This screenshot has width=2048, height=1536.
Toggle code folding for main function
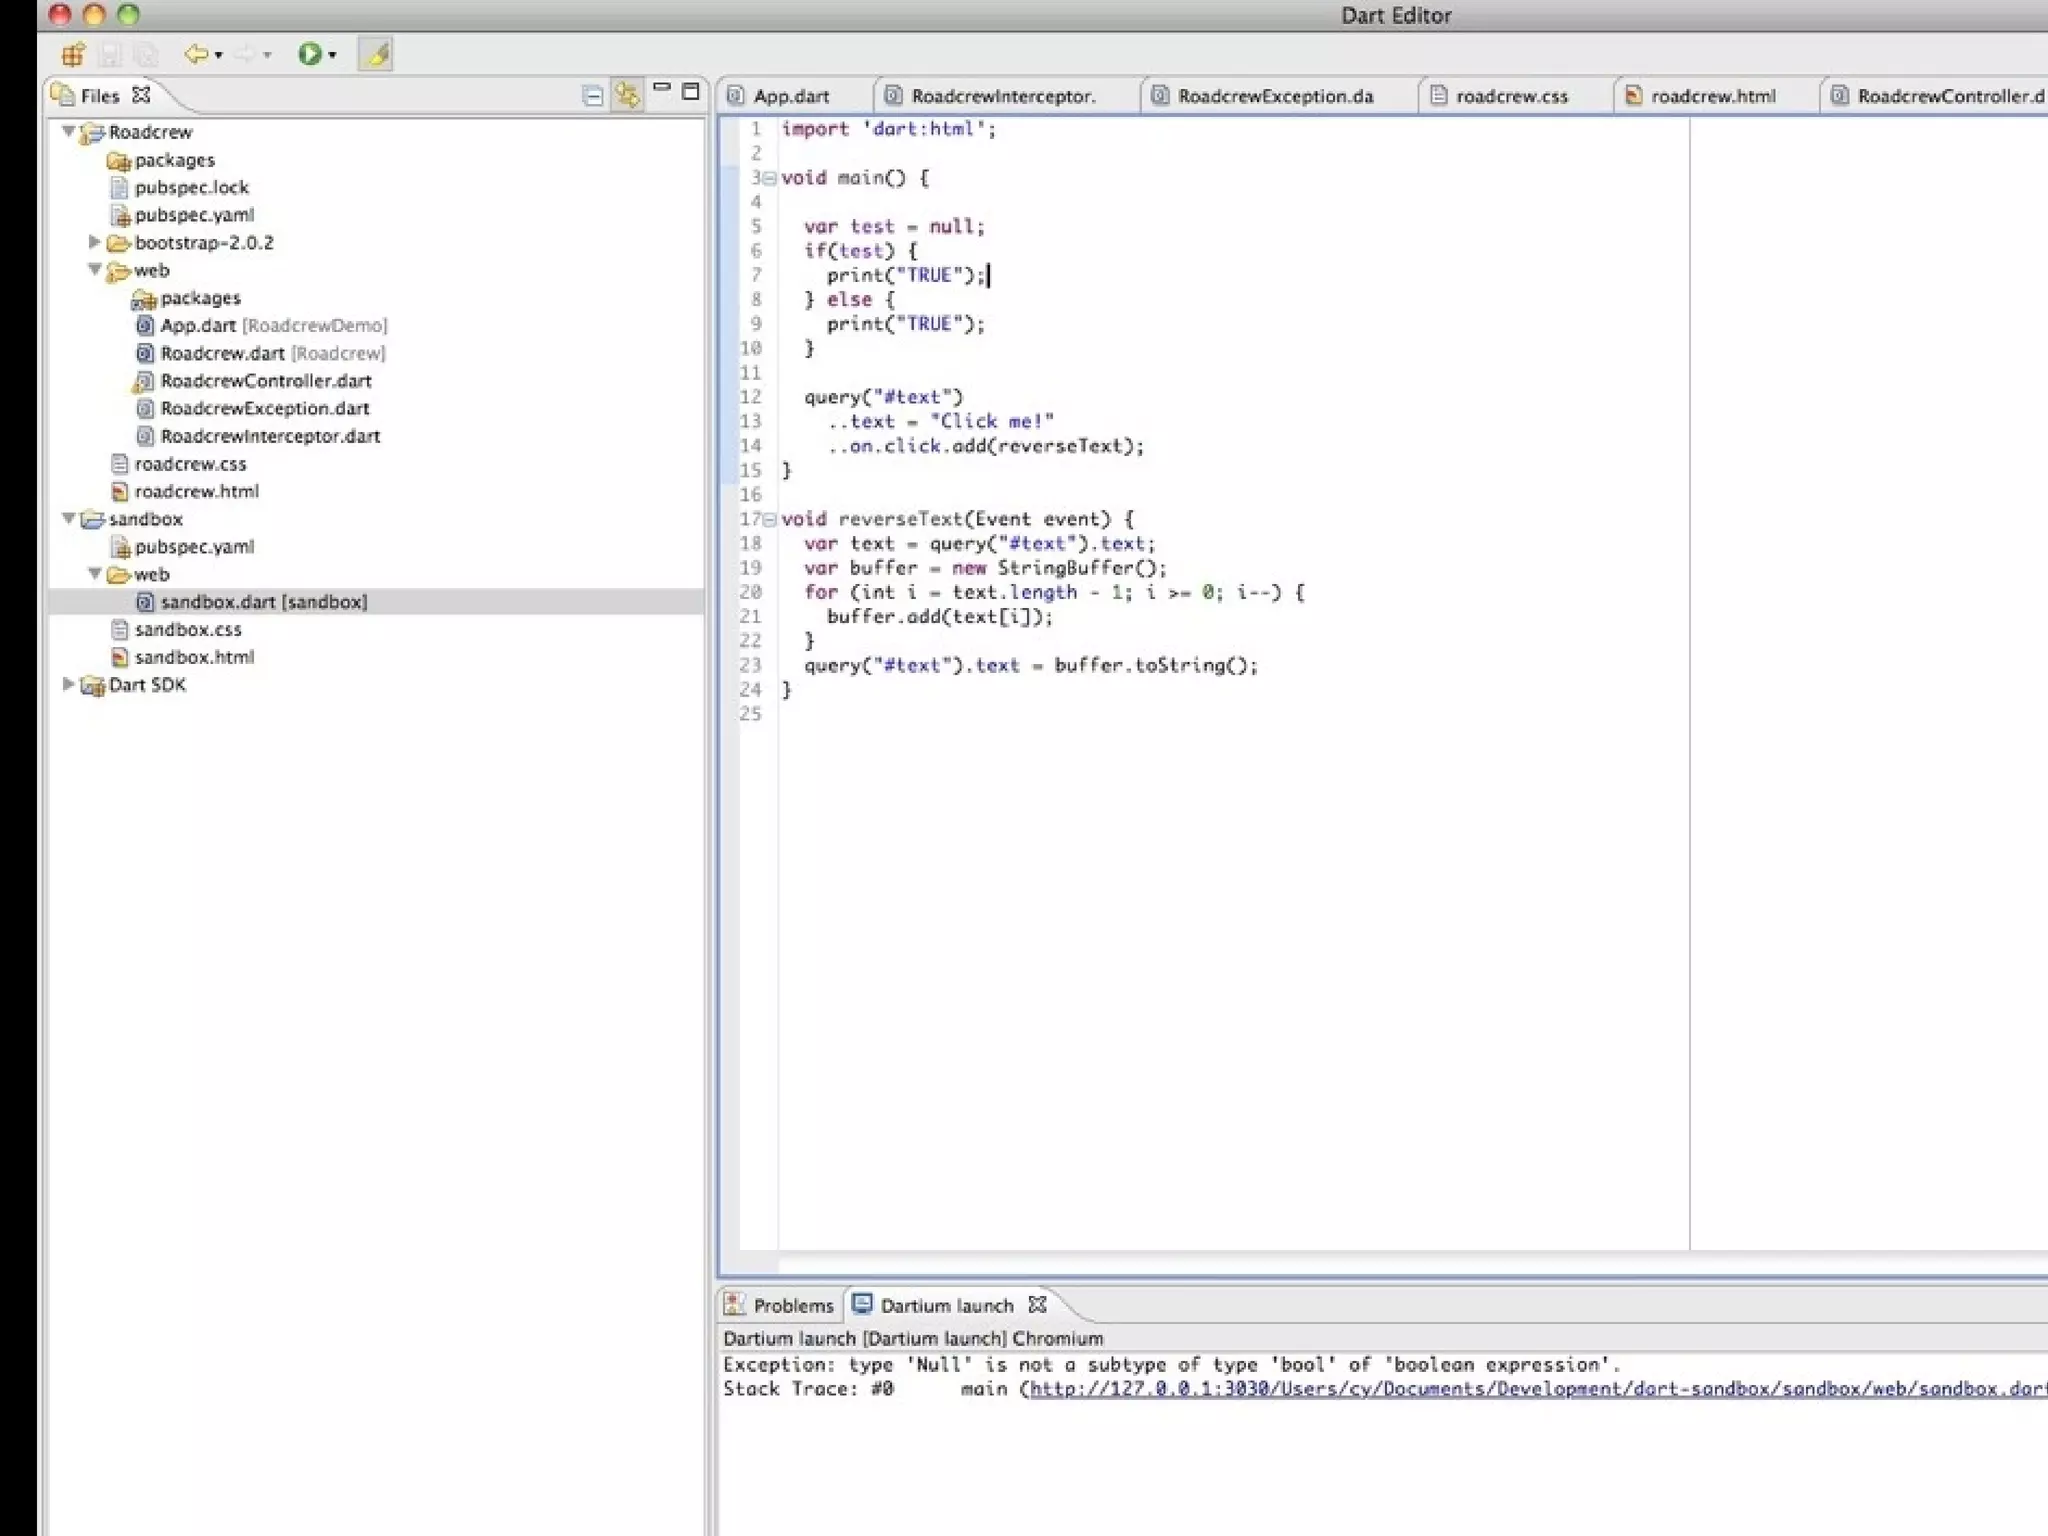tap(769, 178)
